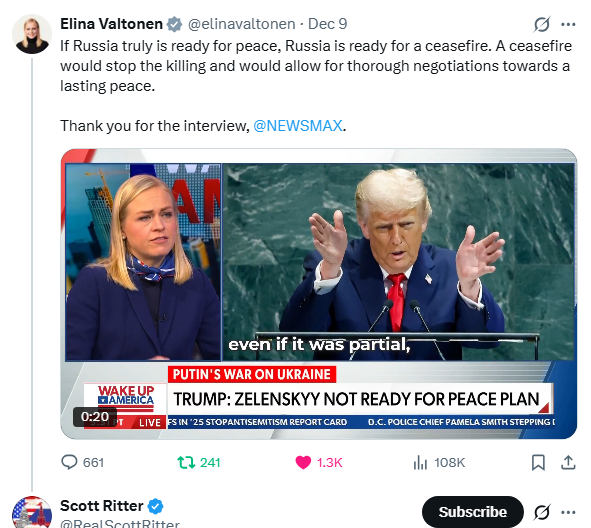591x528 pixels.
Task: Open Elina Valtonen's profile picture
Action: [x=32, y=34]
